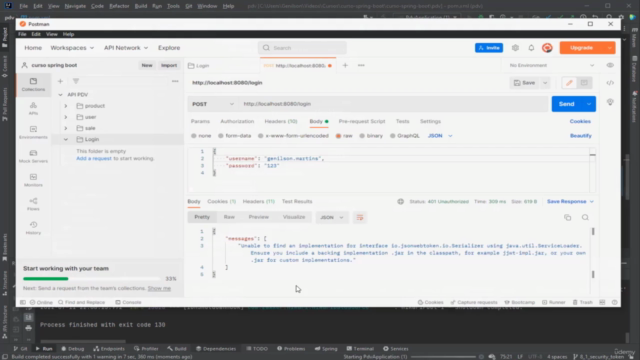Expand the sale folder
Screen dimensions: 640x360
coord(66,128)
